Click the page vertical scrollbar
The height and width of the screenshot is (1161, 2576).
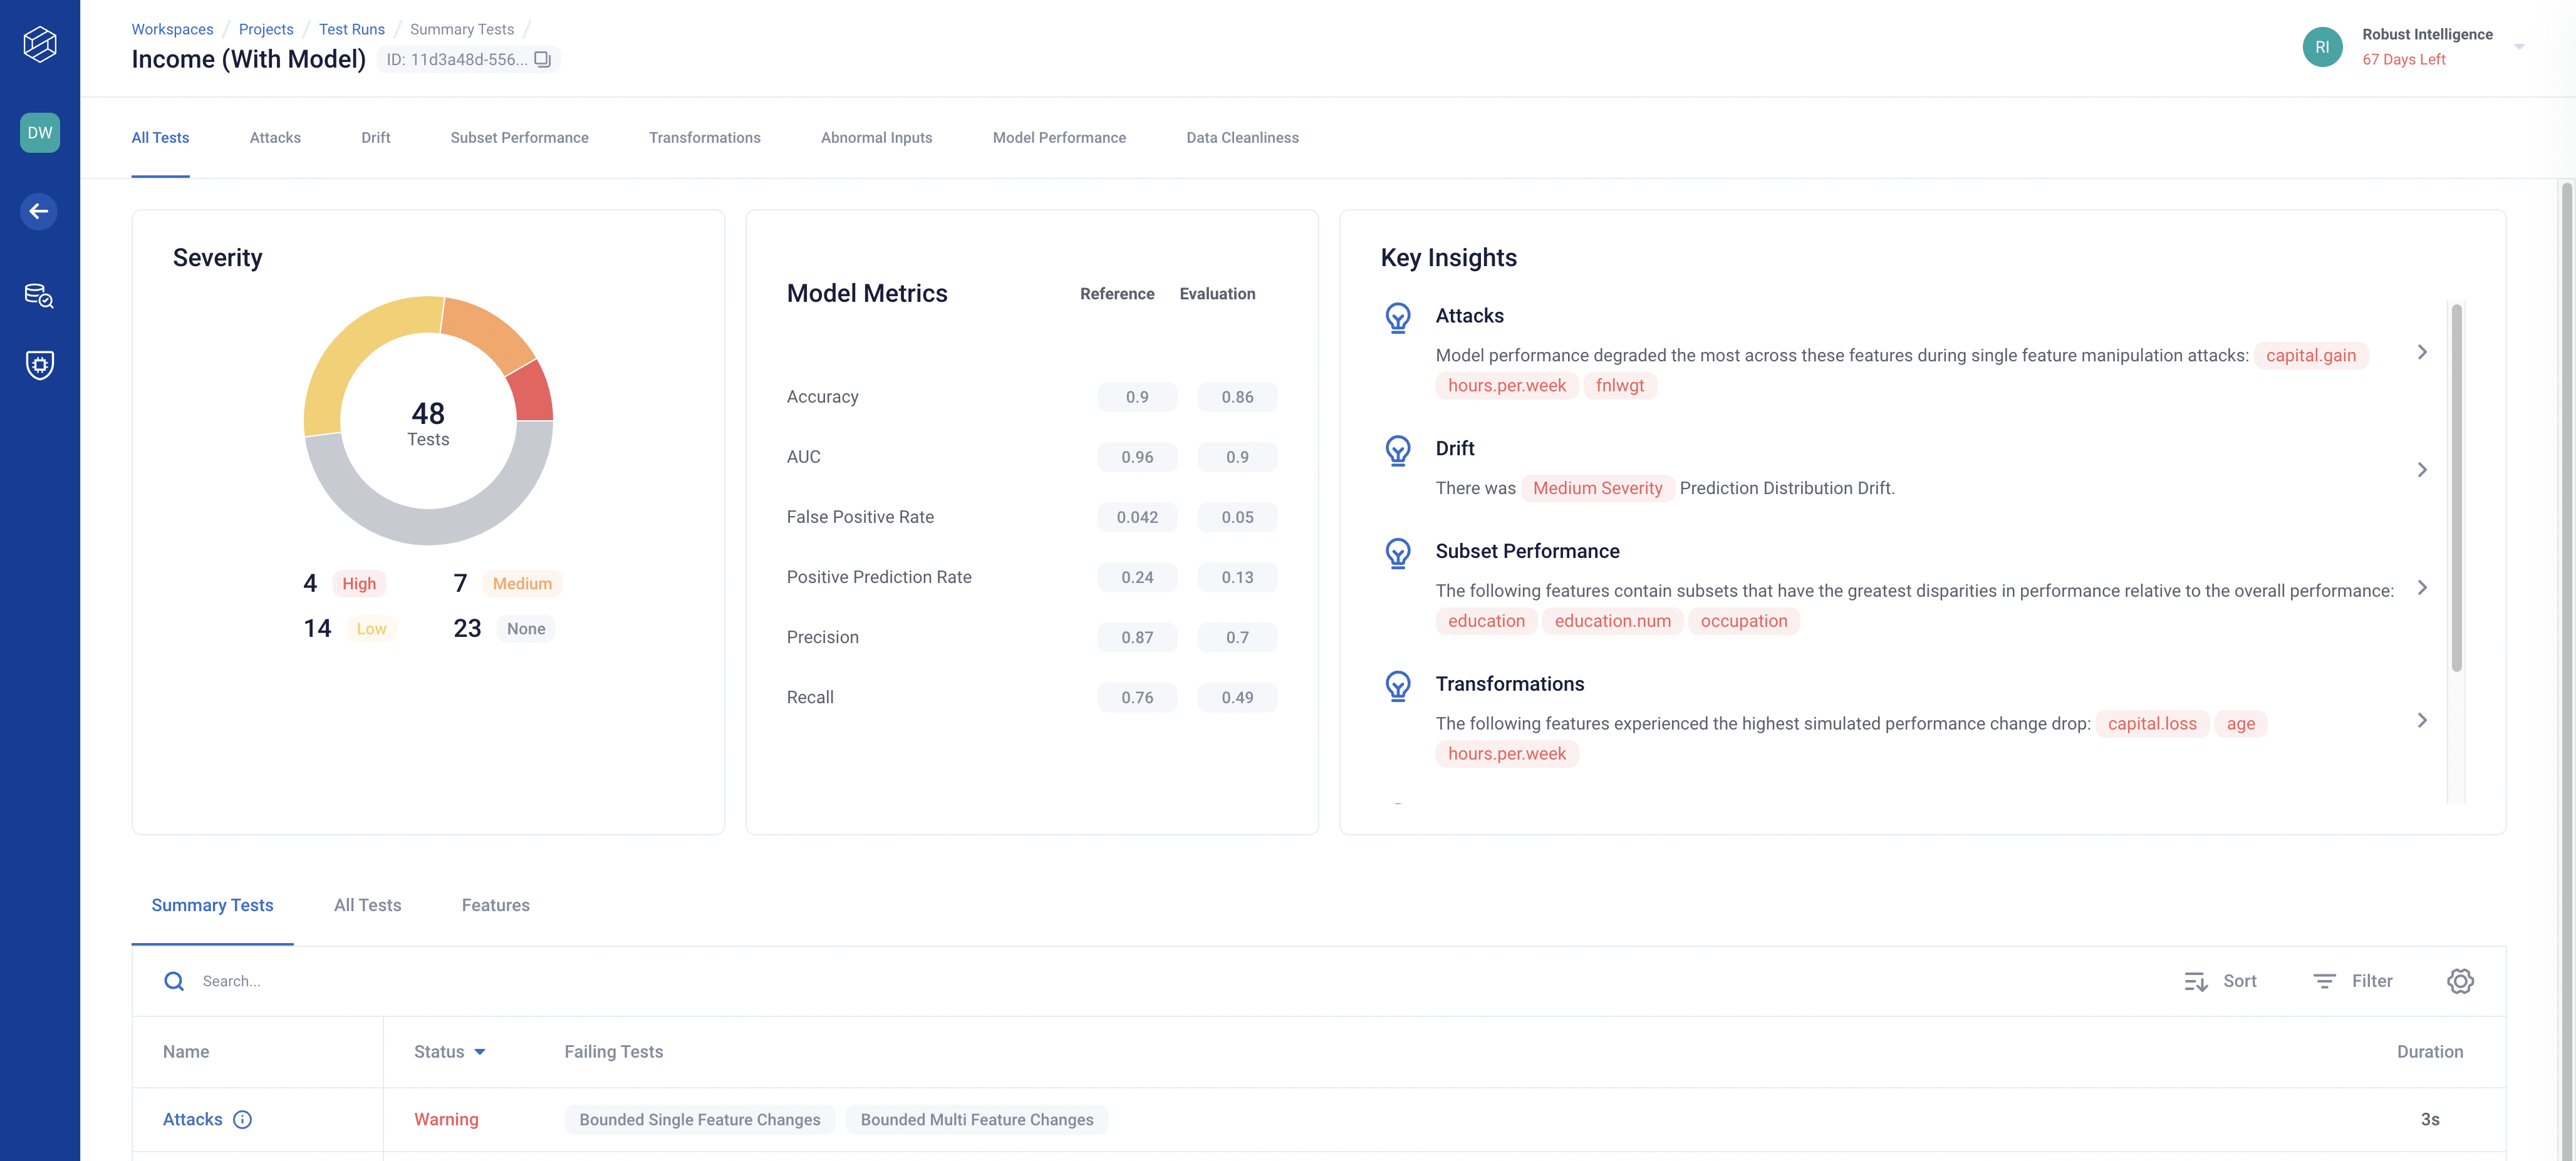tap(2566, 670)
